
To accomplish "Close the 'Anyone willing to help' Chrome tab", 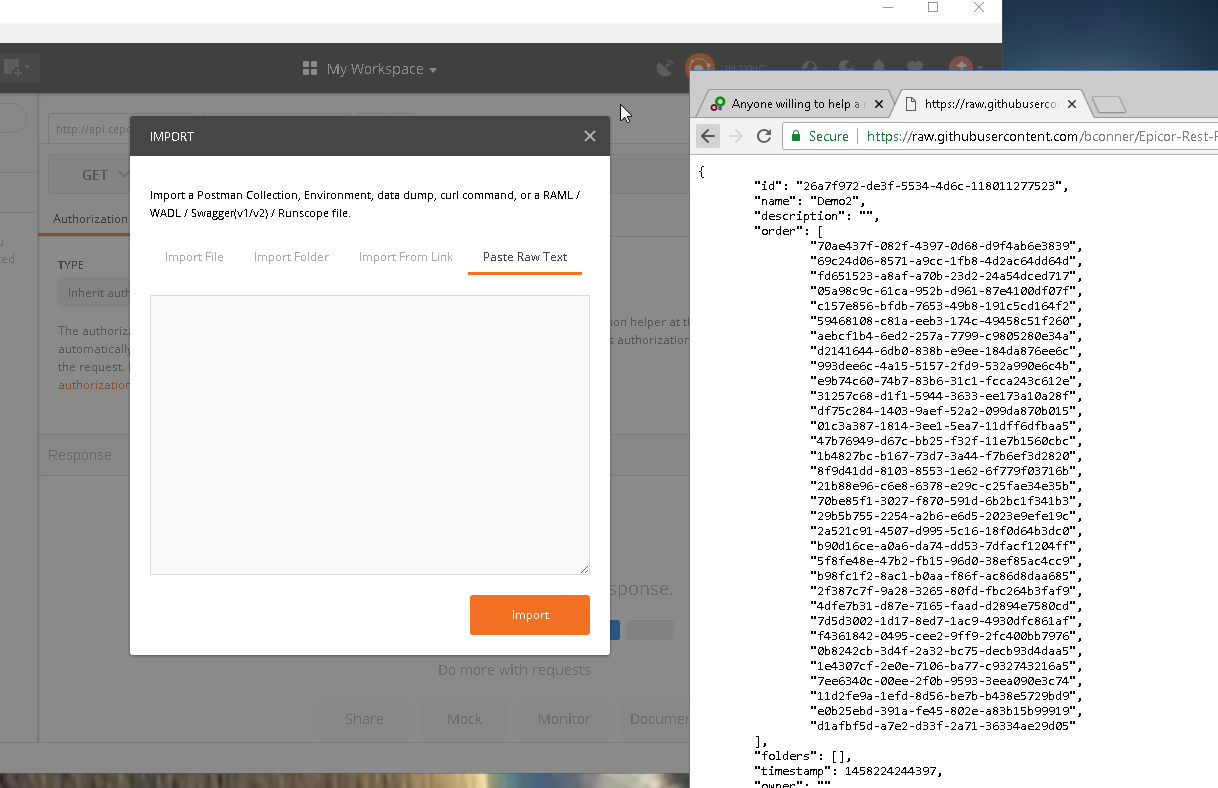I will pos(879,104).
